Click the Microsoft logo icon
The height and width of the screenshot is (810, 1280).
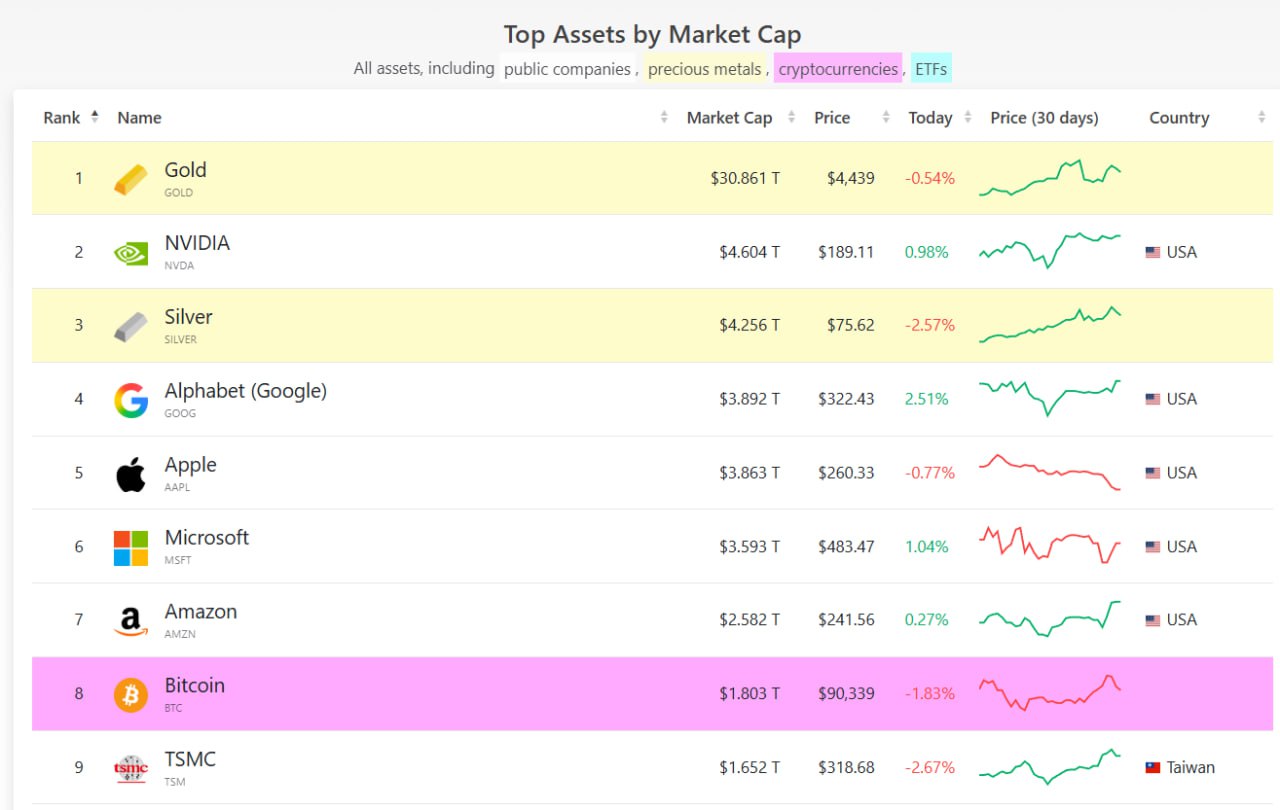tap(131, 548)
